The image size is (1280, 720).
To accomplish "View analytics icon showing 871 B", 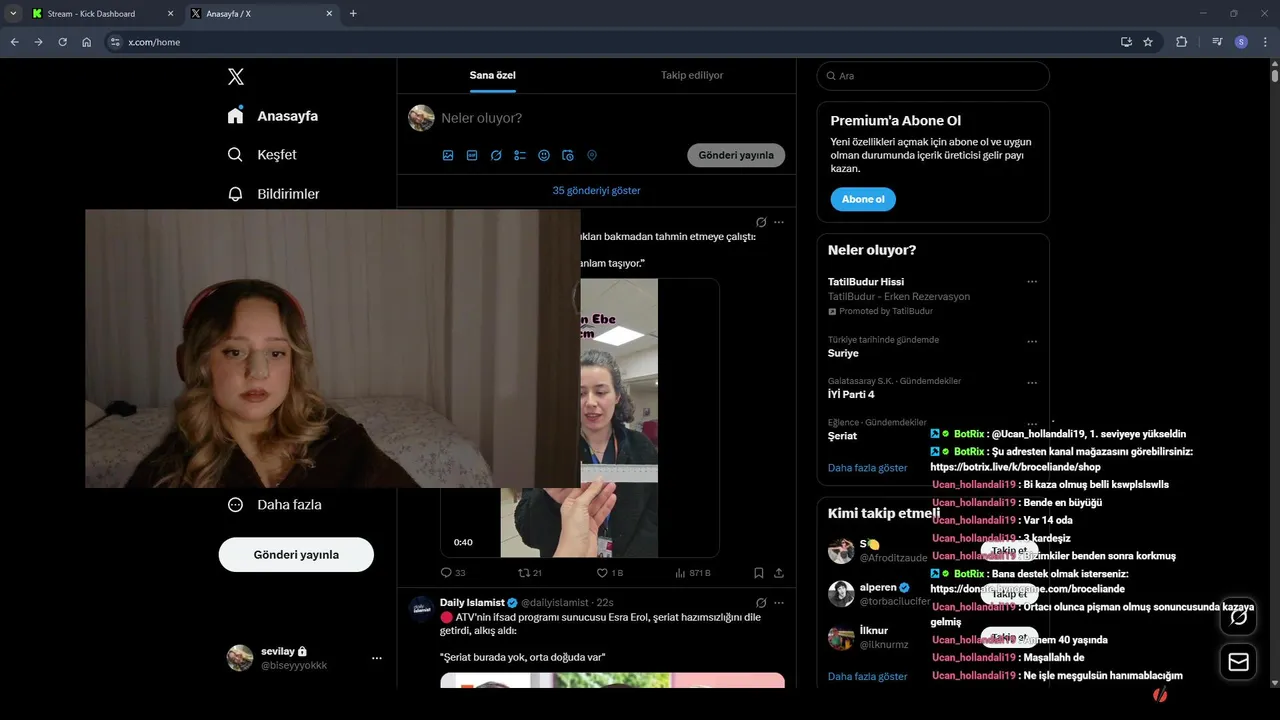I will click(x=692, y=573).
